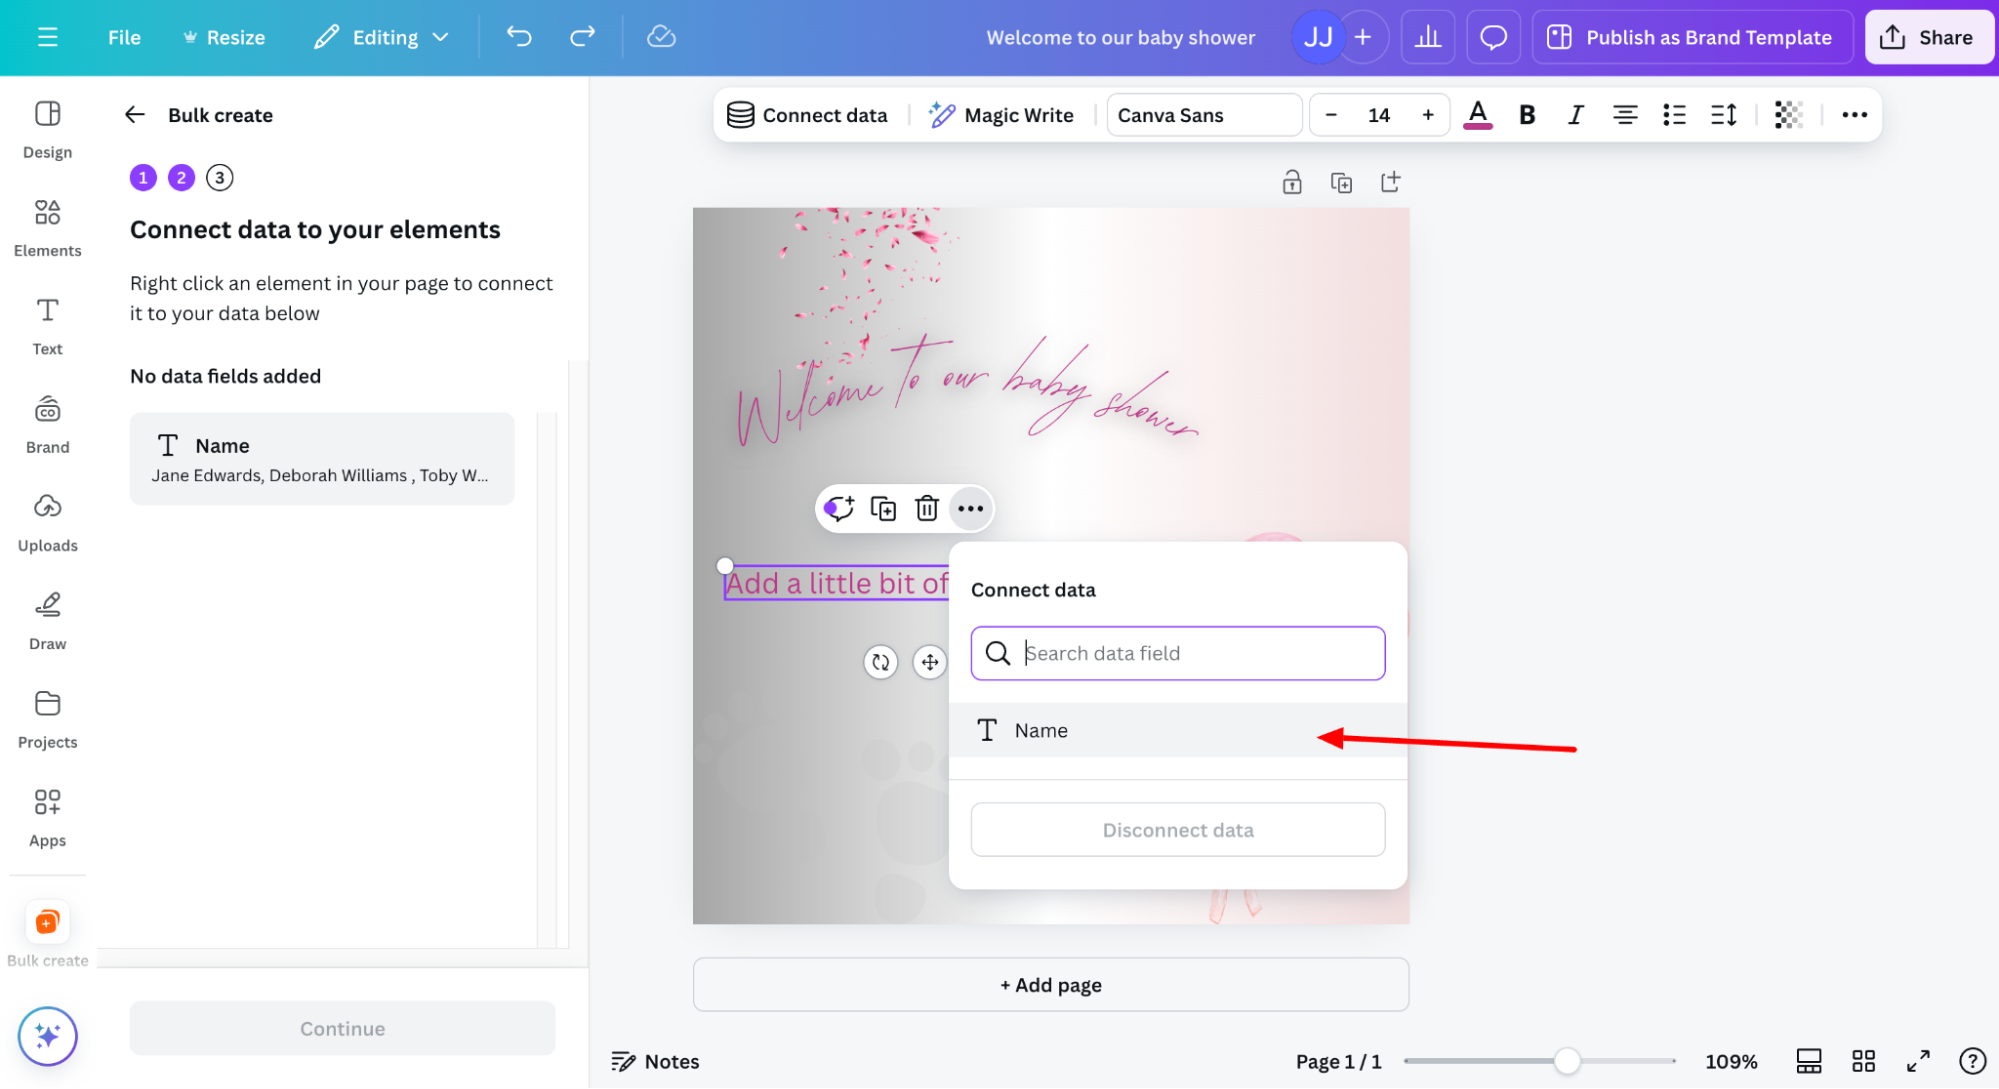The image size is (1999, 1089).
Task: Open Magic Write tool
Action: click(1001, 115)
